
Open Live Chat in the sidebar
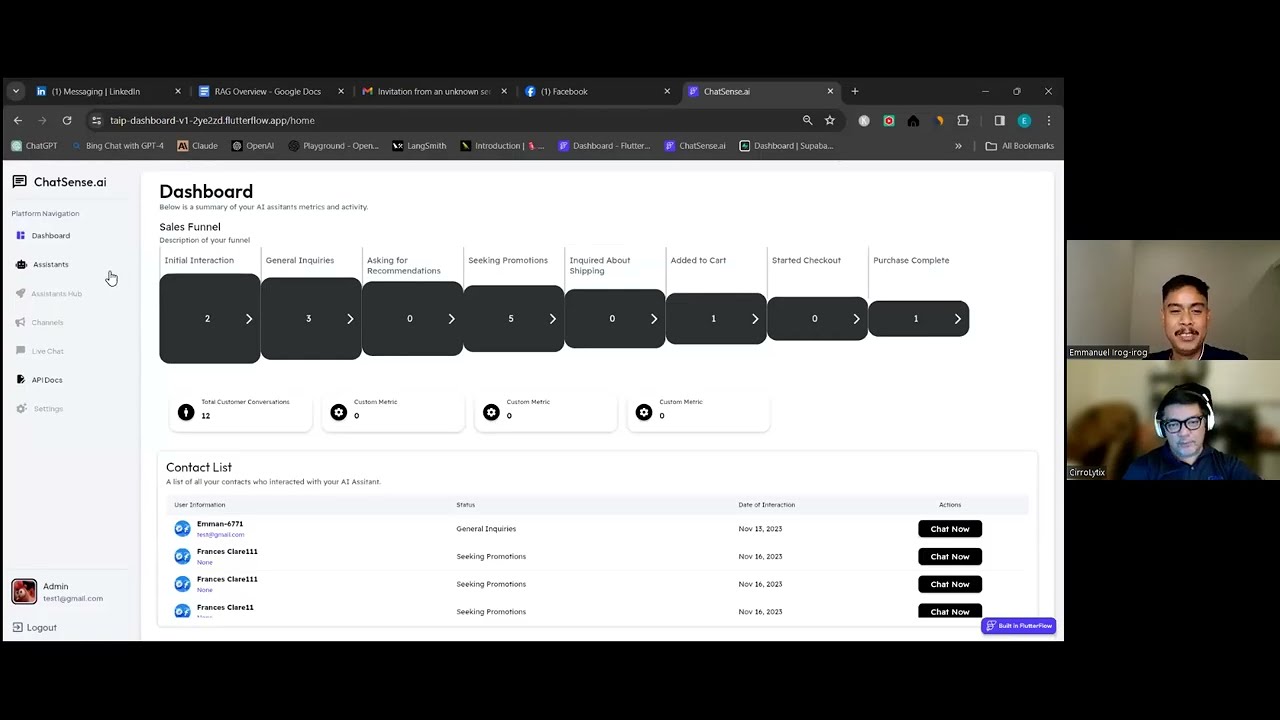tap(39, 352)
